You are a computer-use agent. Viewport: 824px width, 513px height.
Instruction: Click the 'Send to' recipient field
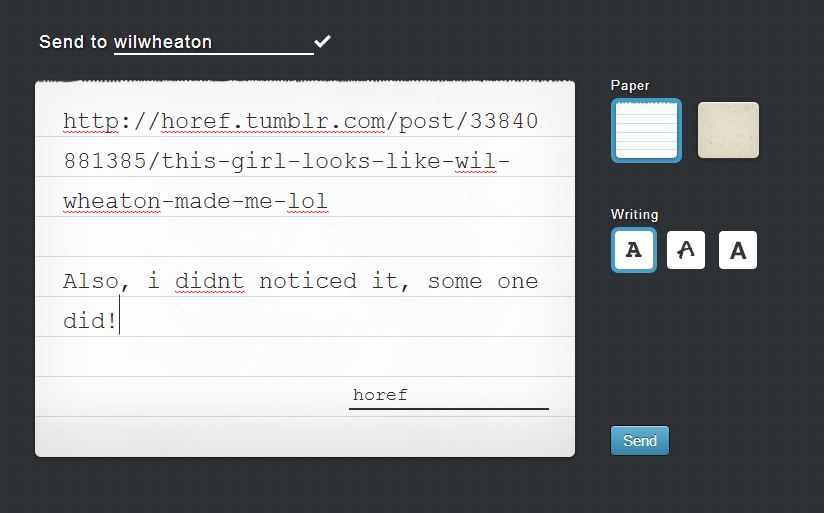(212, 43)
